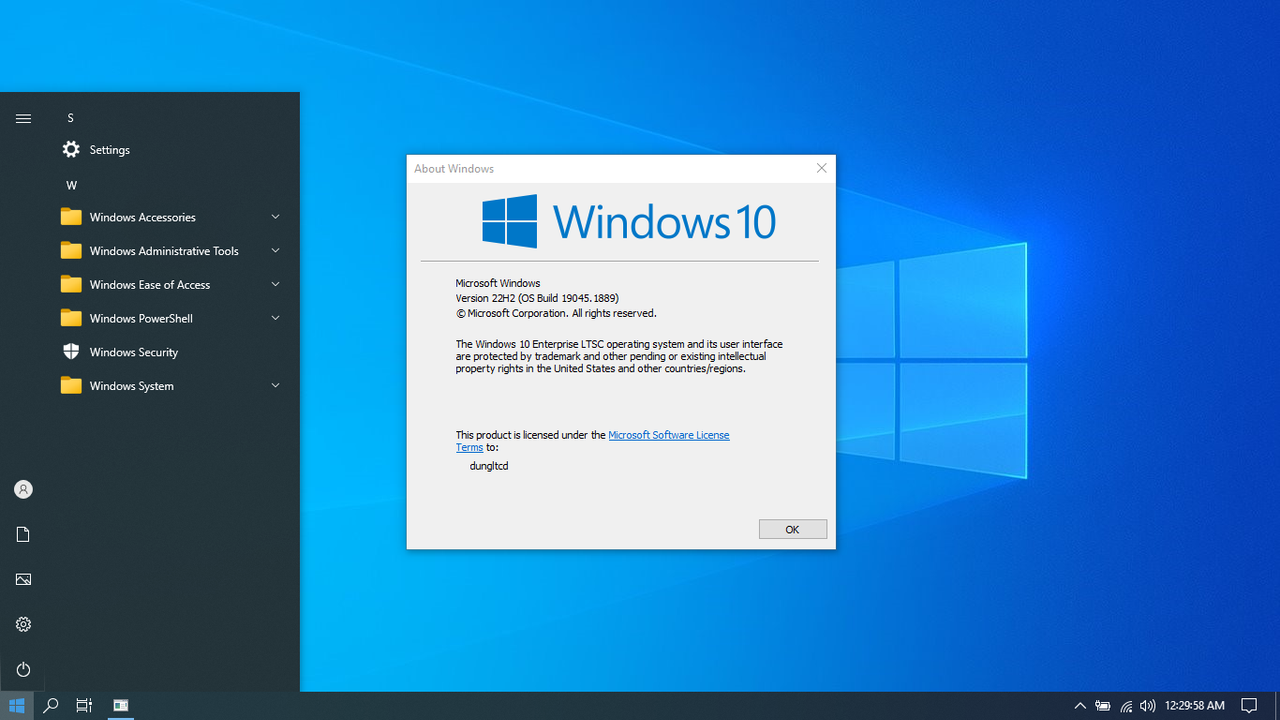Expand Windows Ease of Access chevron
This screenshot has width=1280, height=720.
pos(275,285)
